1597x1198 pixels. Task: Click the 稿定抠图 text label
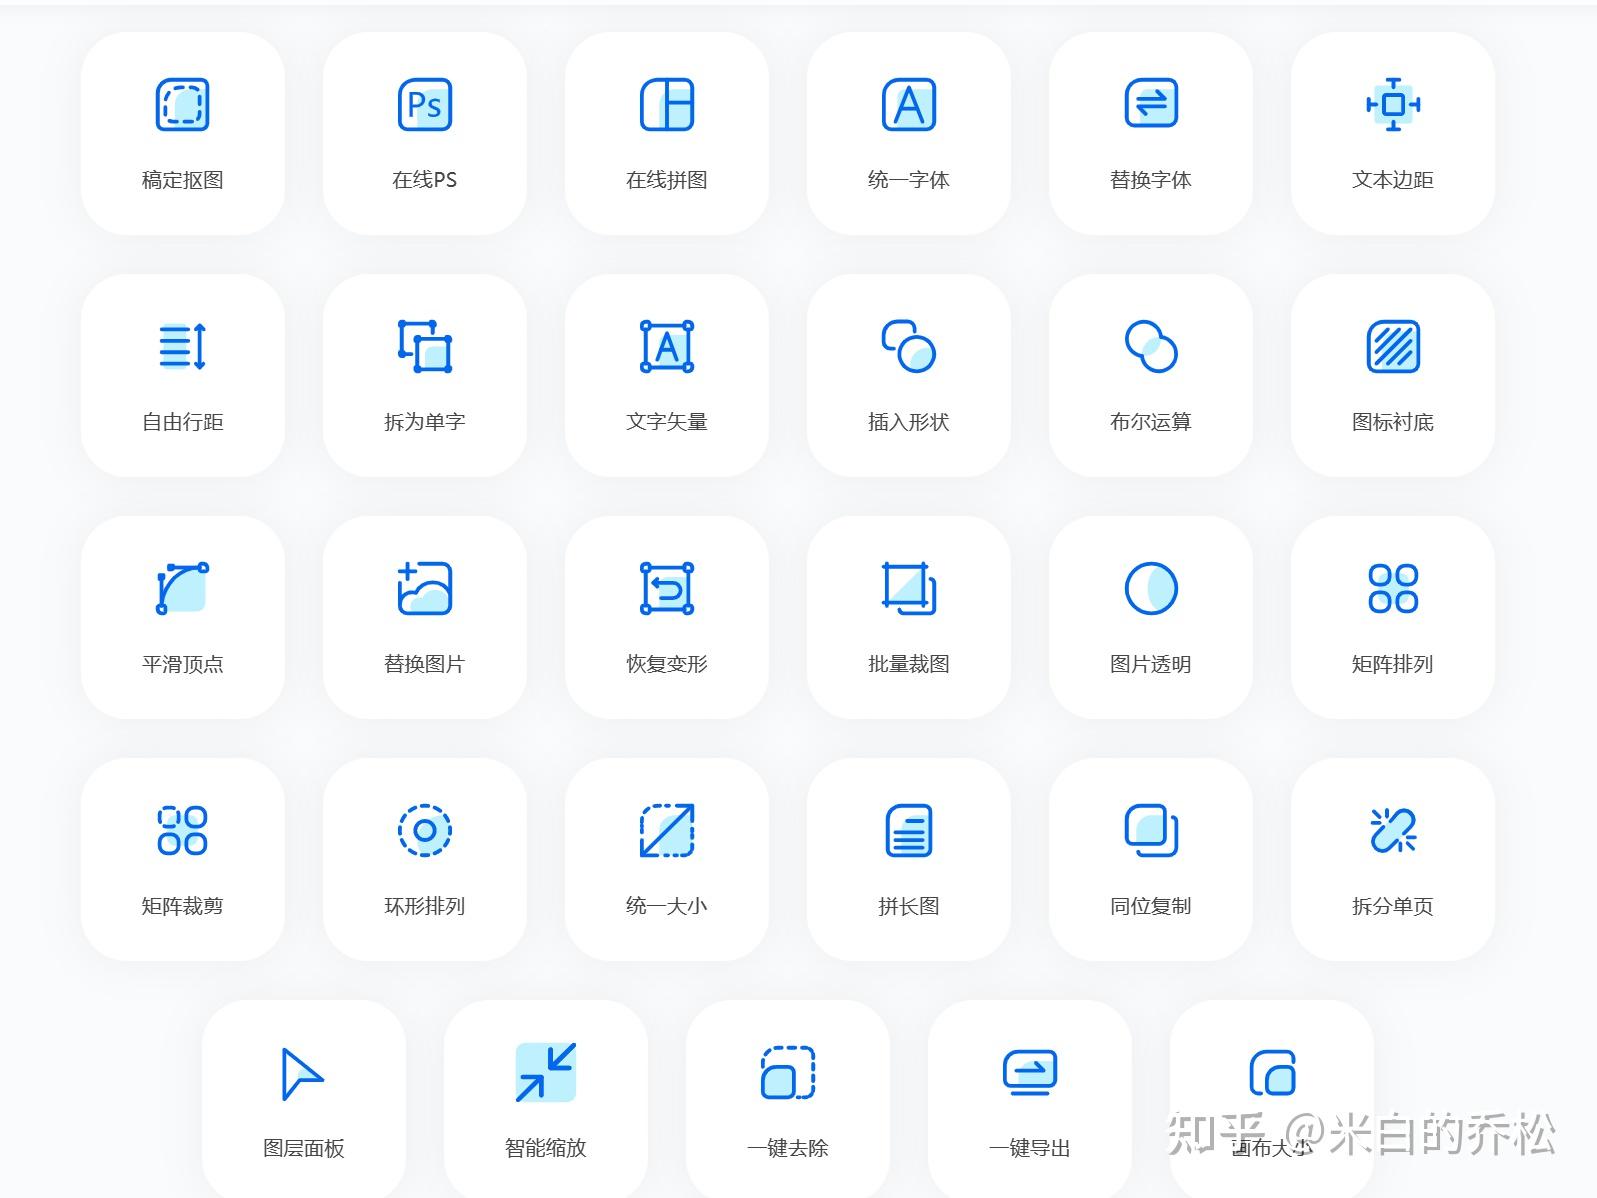point(183,180)
